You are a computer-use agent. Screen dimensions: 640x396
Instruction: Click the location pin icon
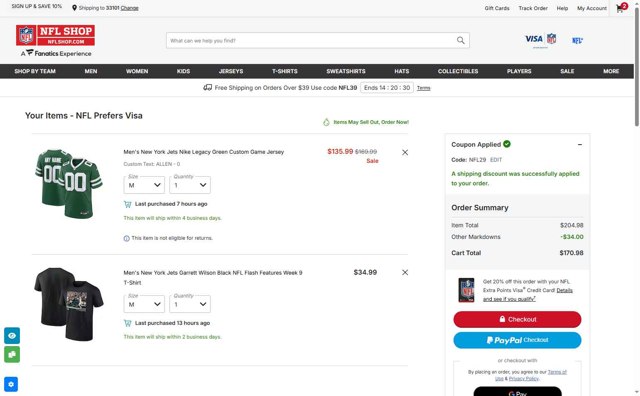click(x=74, y=8)
